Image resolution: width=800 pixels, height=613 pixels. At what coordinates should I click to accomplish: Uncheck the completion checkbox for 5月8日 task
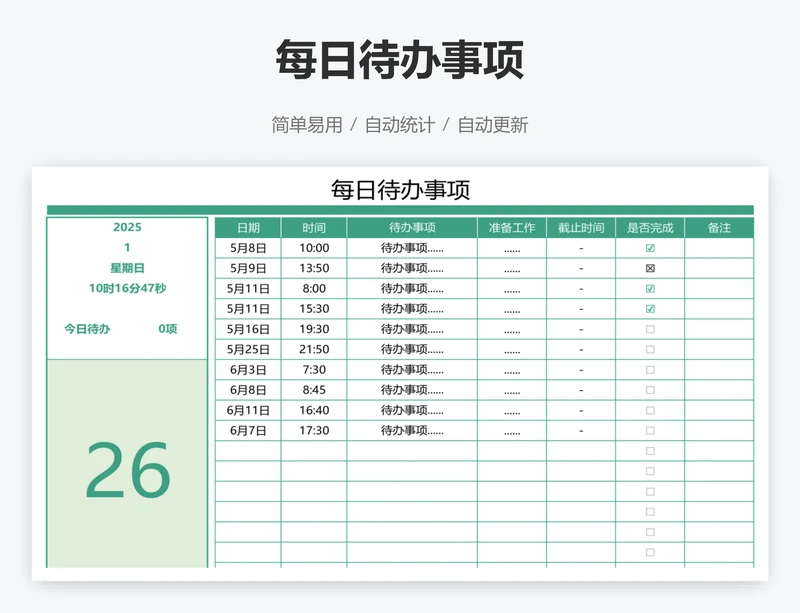[x=650, y=248]
